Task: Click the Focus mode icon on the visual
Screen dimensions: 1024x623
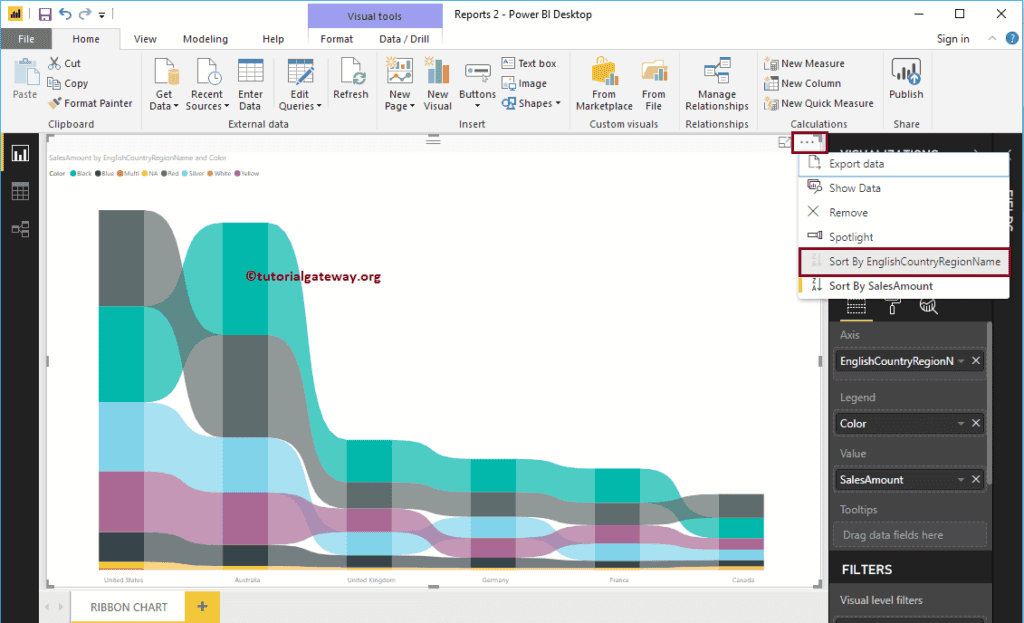Action: click(784, 142)
